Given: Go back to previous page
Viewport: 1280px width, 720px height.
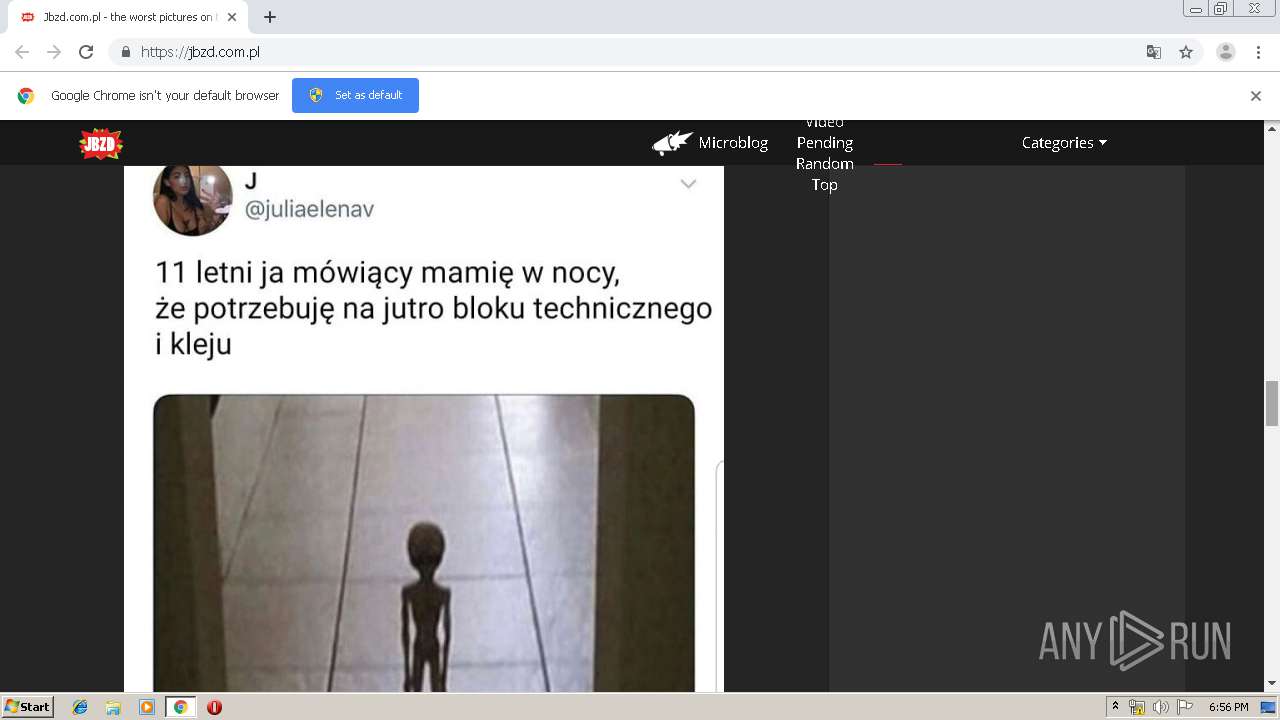Looking at the screenshot, I should pos(22,52).
